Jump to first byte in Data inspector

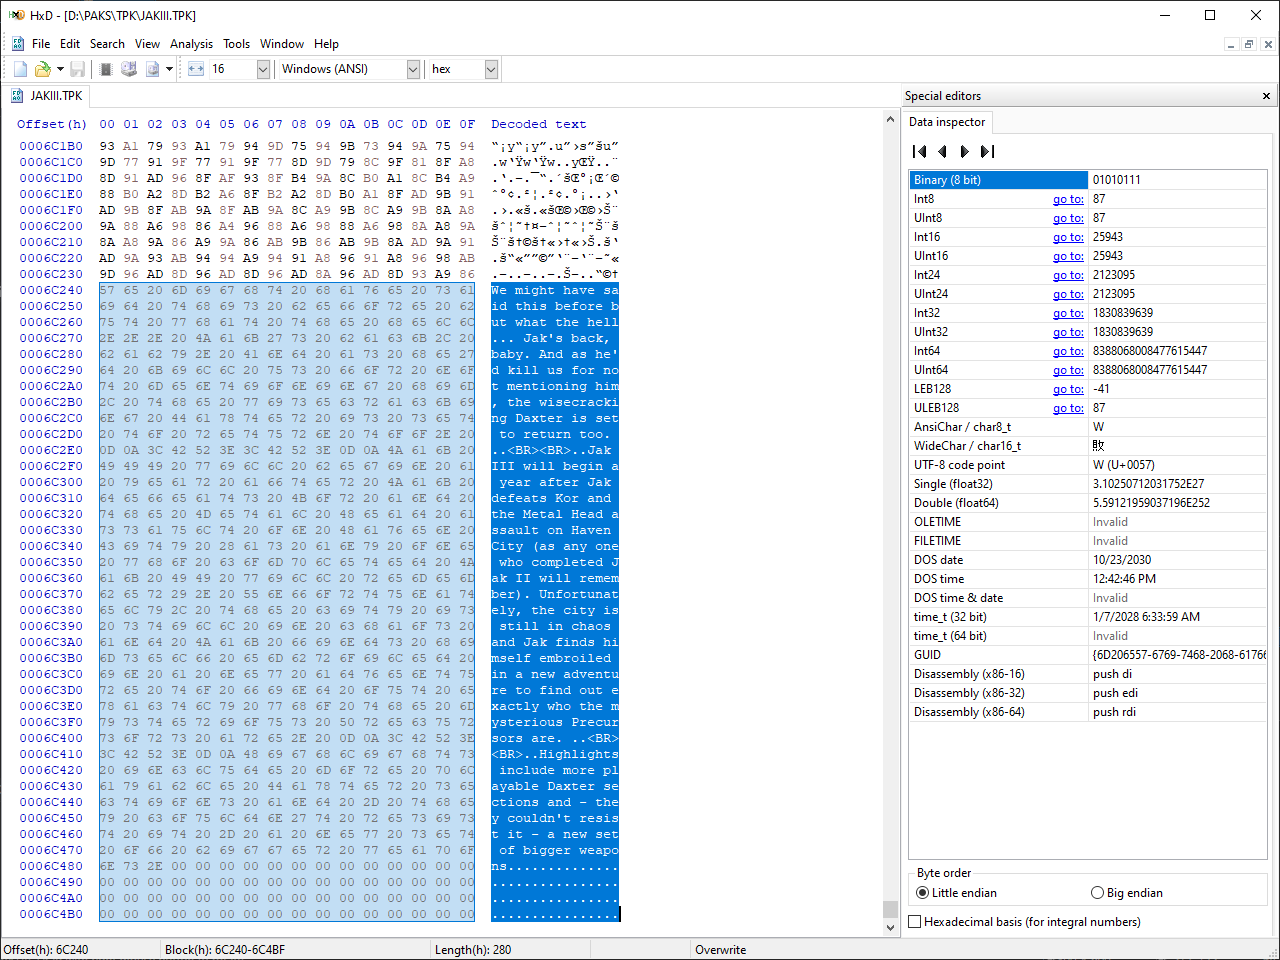[x=919, y=152]
